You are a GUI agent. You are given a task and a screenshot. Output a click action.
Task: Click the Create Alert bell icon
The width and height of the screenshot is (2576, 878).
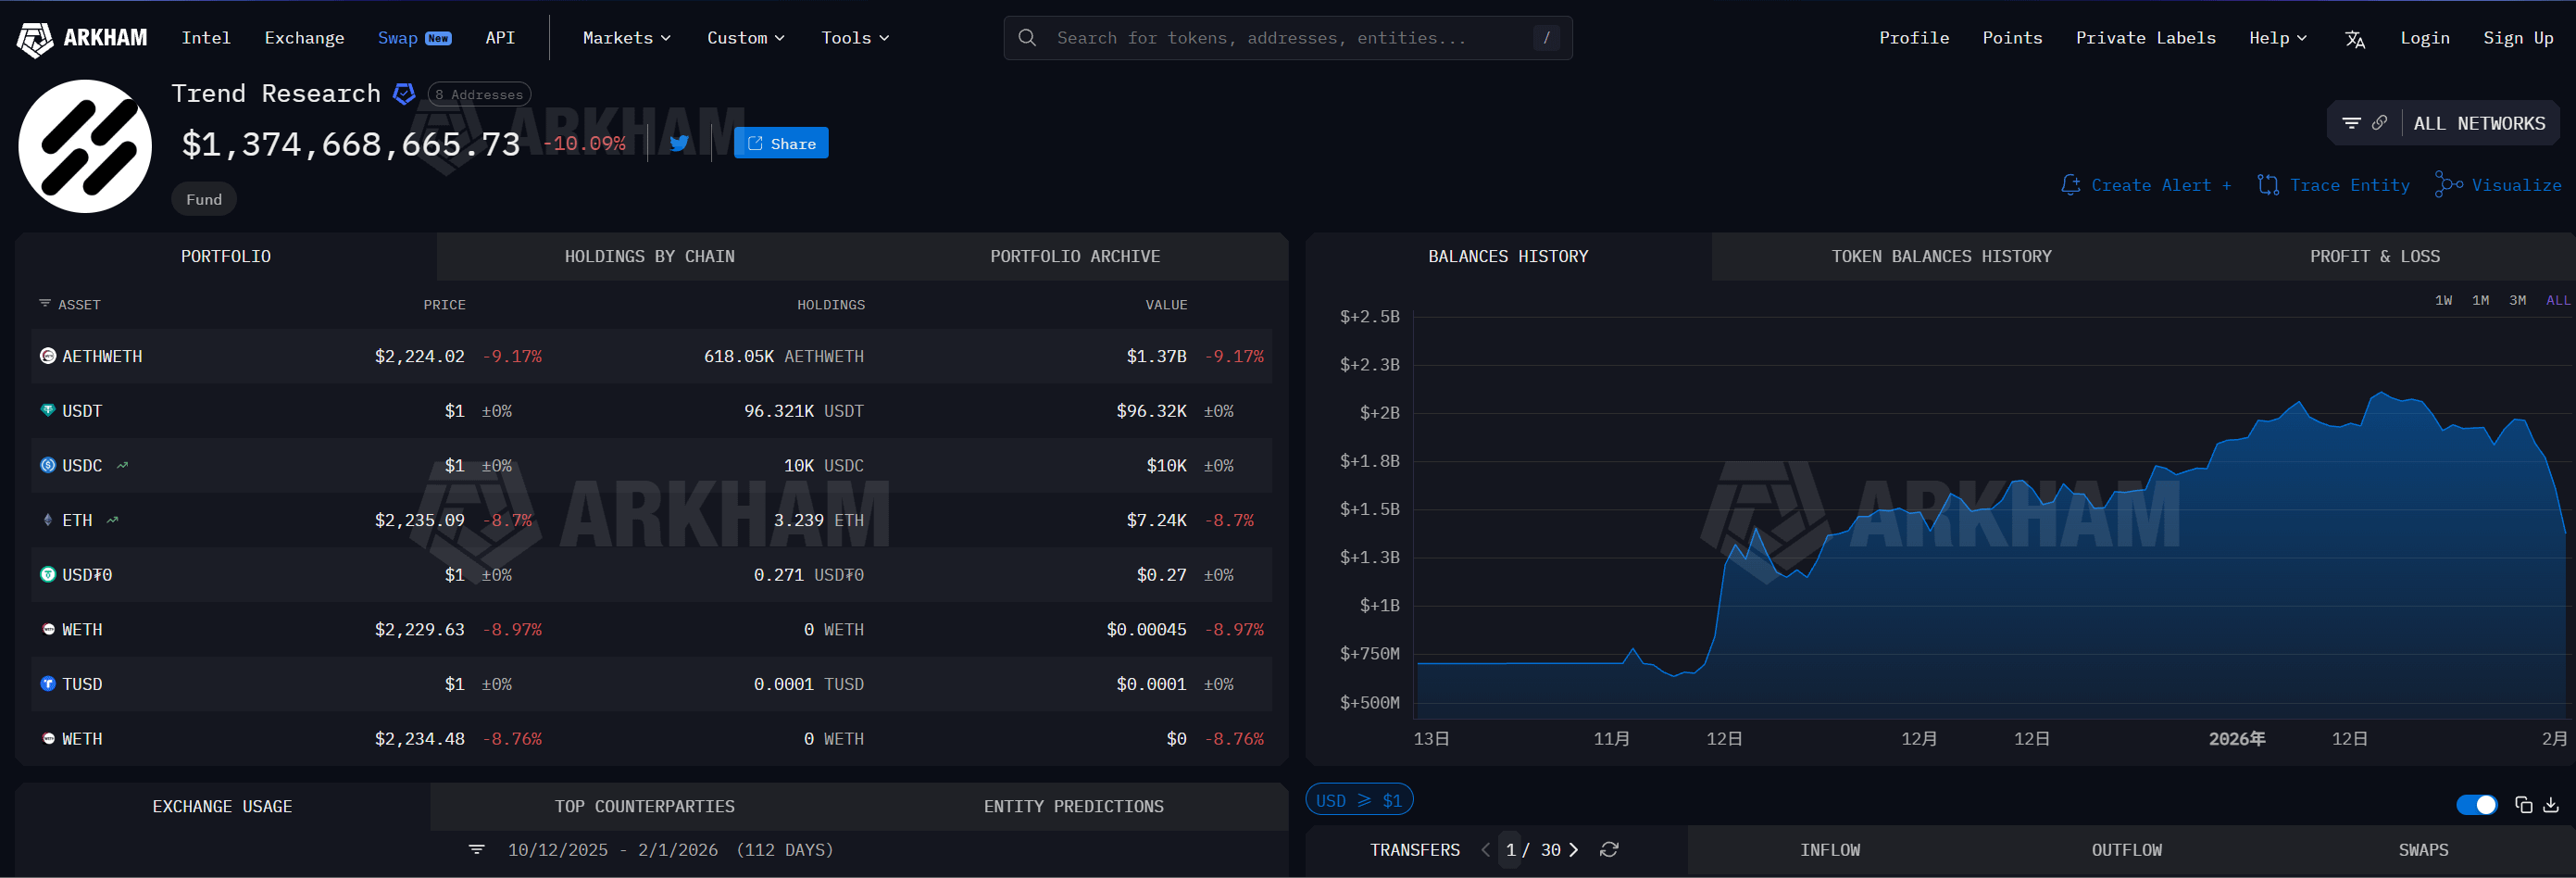2071,185
